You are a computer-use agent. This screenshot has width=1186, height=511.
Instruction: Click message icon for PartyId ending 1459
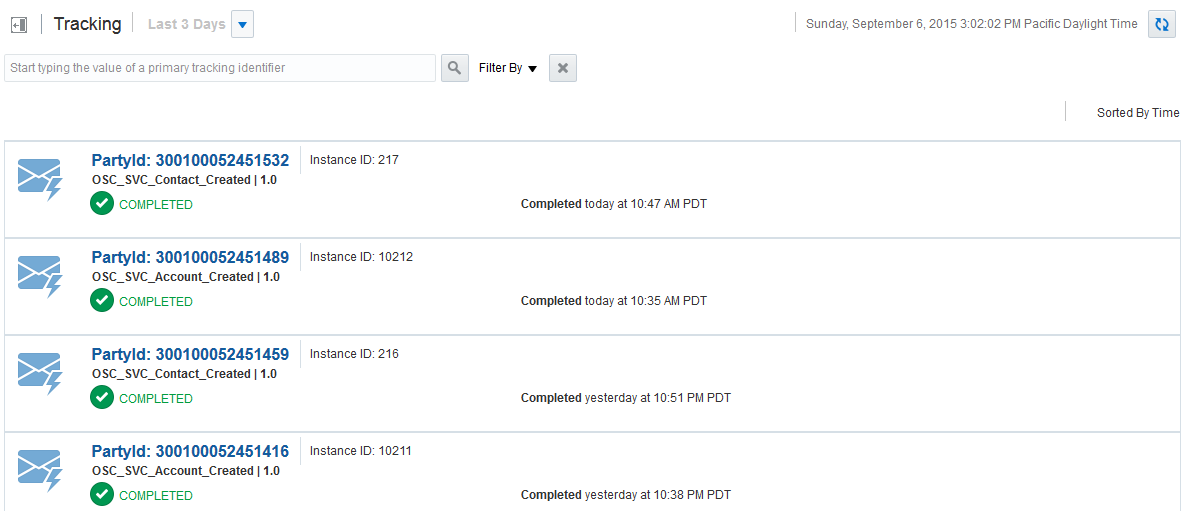39,373
